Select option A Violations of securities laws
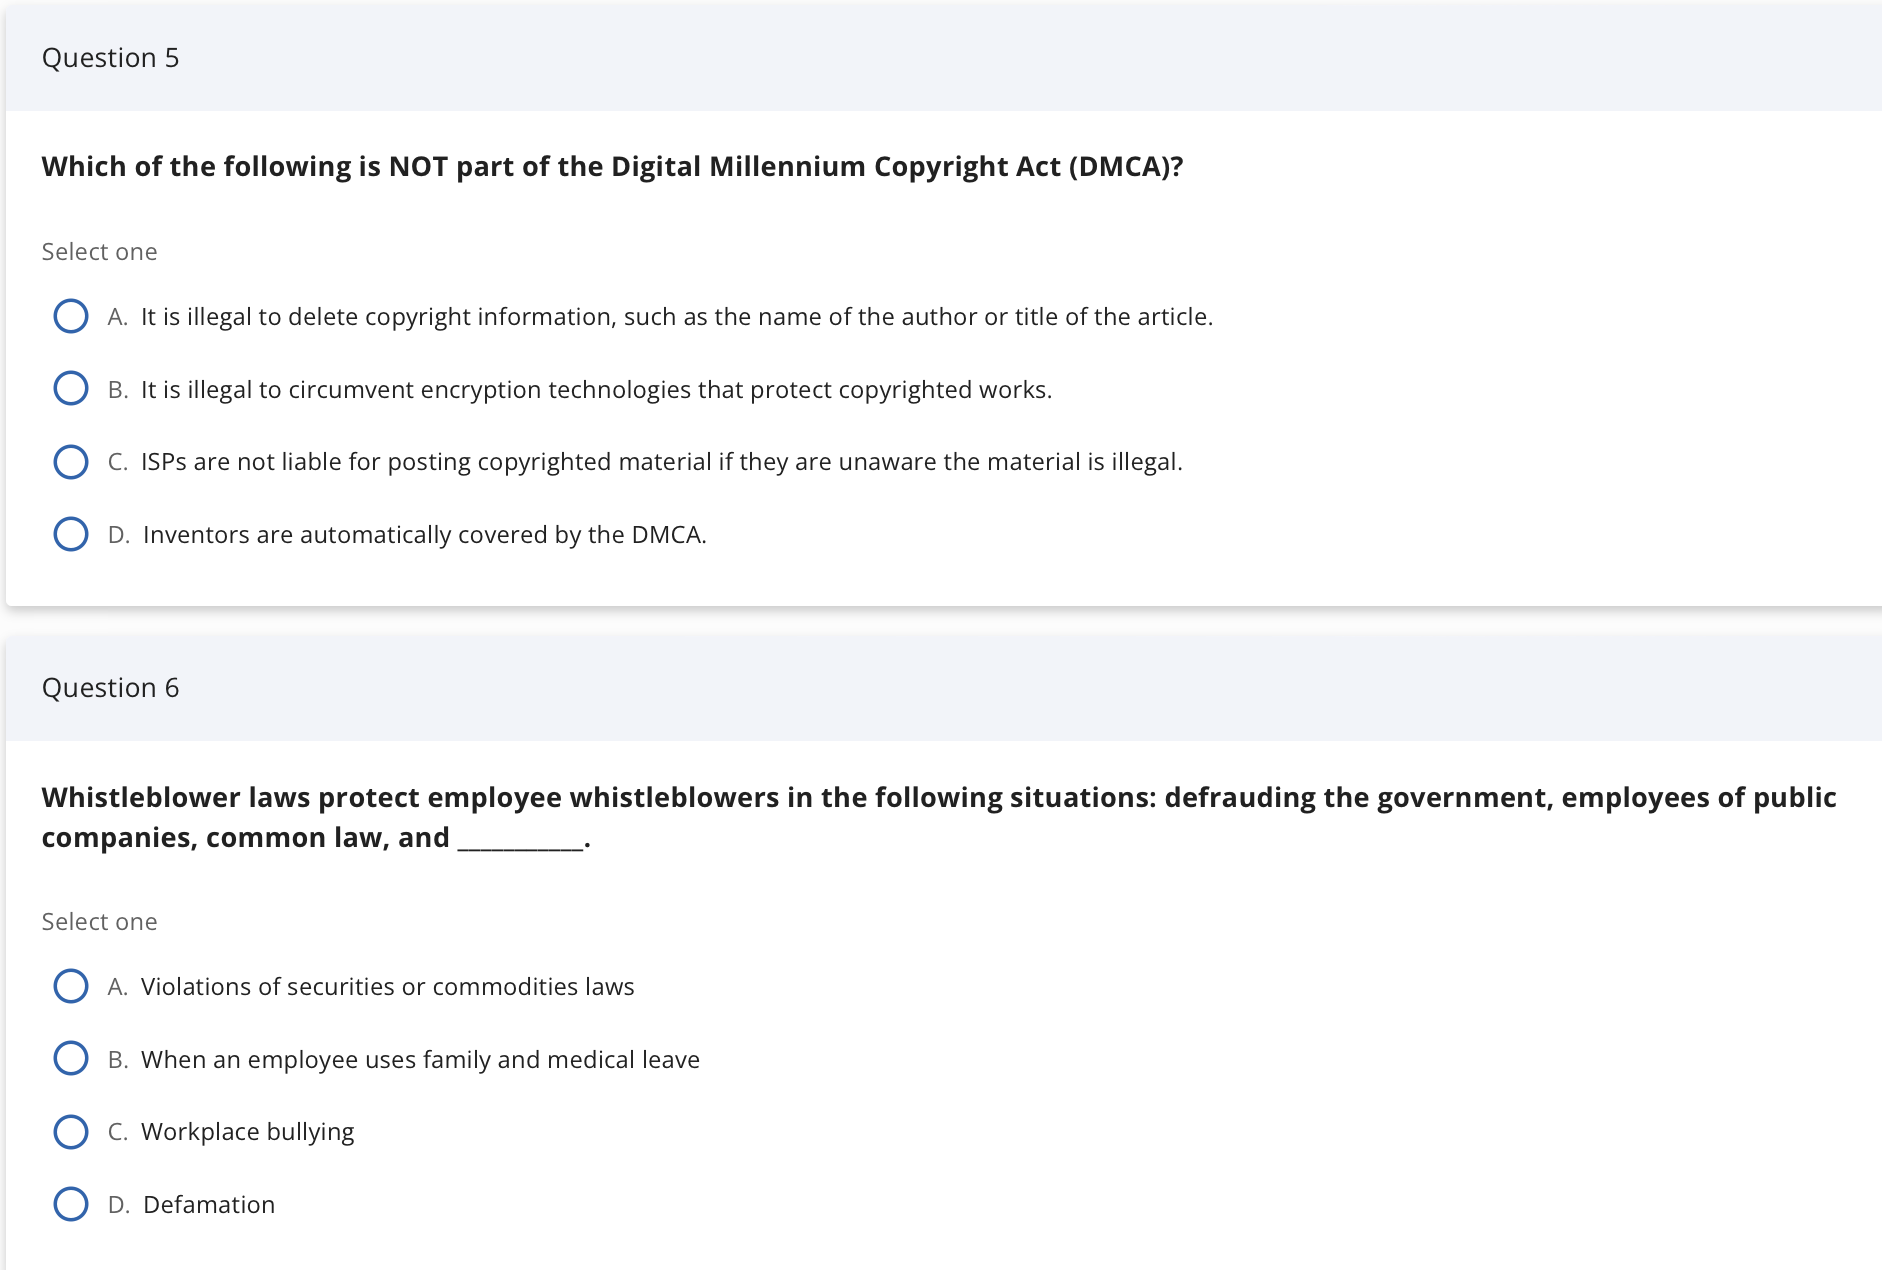Screen dimensions: 1882x1270 (x=71, y=986)
